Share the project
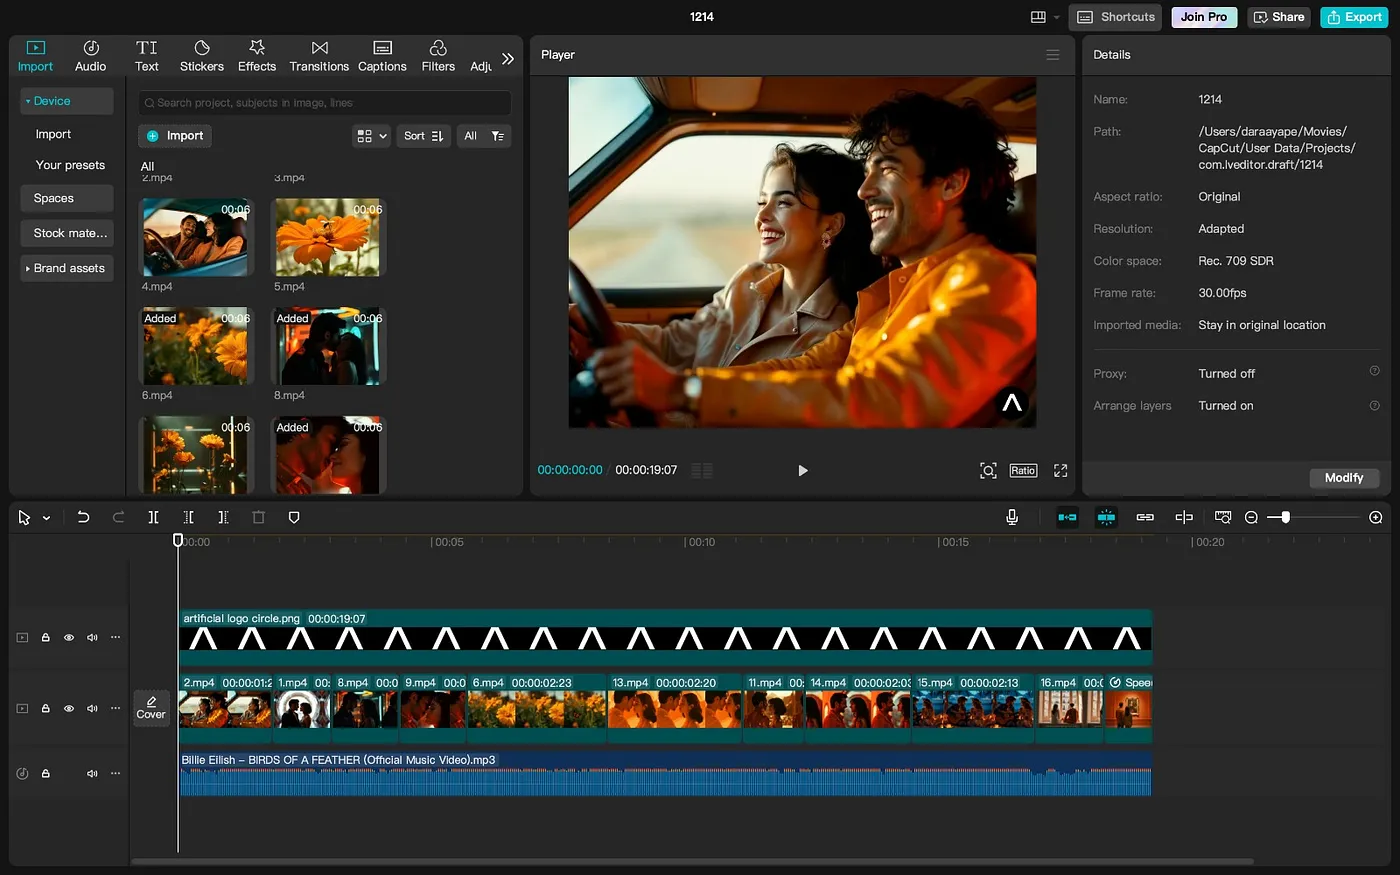This screenshot has height=875, width=1400. pos(1279,17)
